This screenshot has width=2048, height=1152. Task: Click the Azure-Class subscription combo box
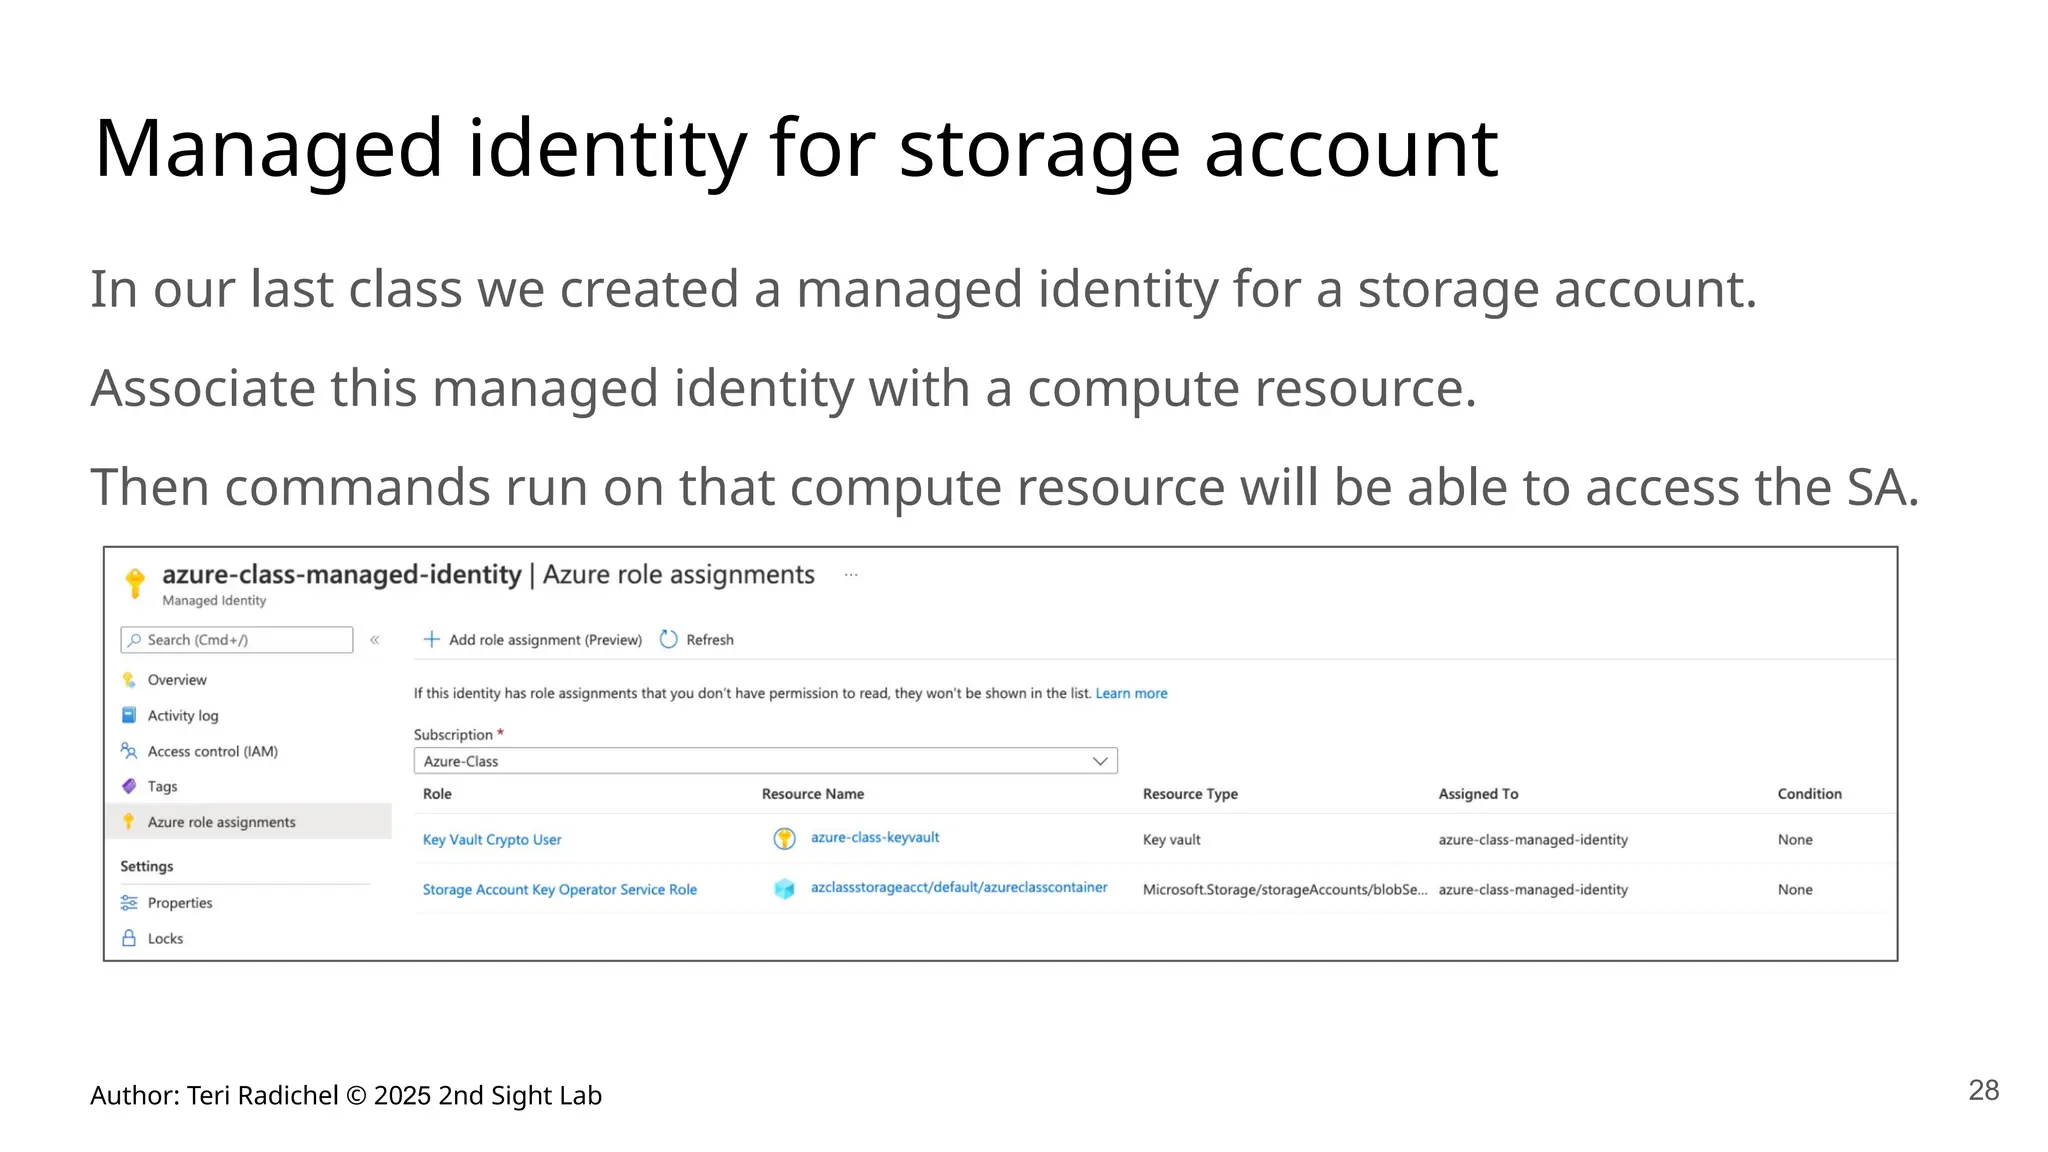(x=765, y=761)
